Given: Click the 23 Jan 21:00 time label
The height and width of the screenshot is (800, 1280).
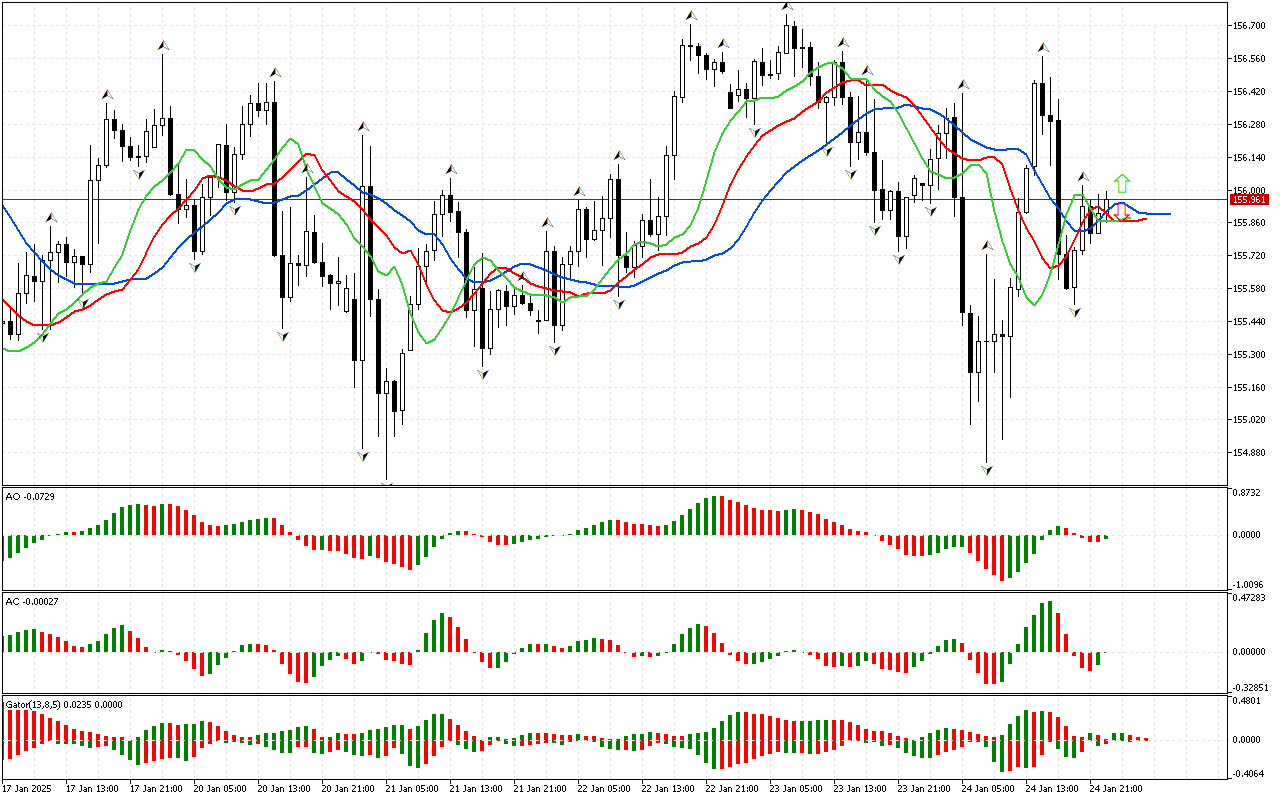Looking at the screenshot, I should coord(922,789).
